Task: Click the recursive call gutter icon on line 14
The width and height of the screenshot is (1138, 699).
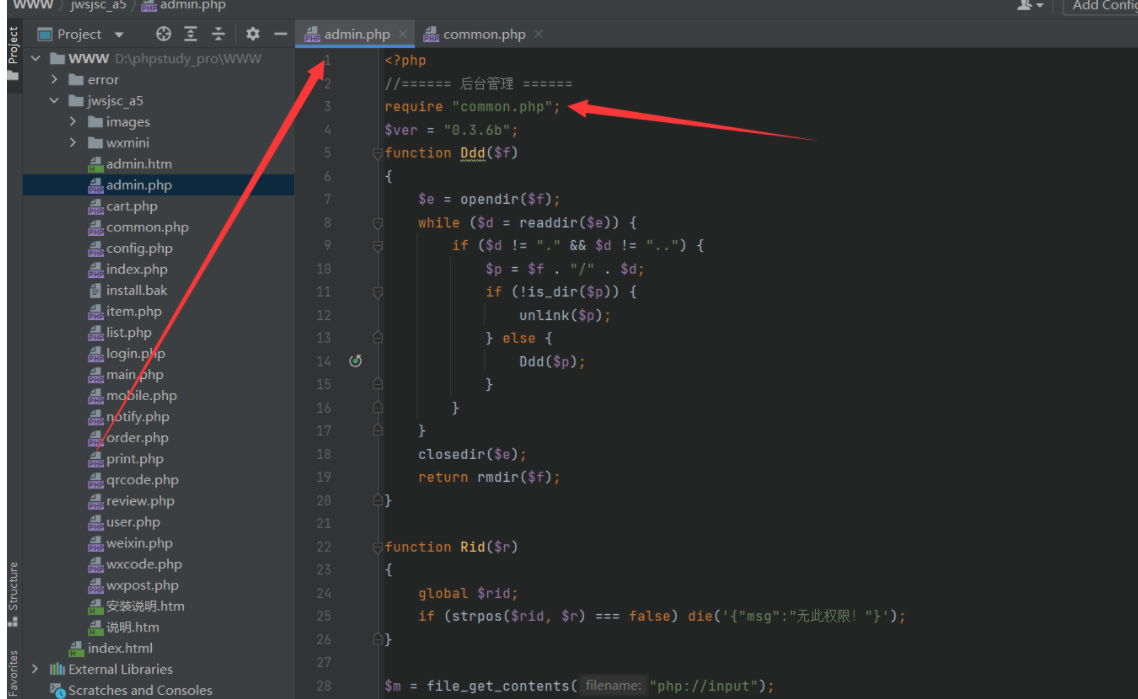Action: tap(355, 361)
